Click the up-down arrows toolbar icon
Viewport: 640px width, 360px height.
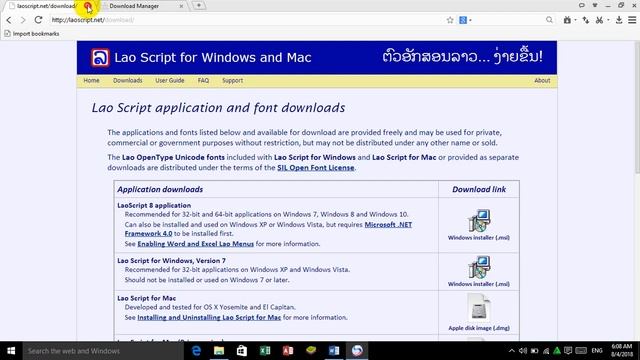click(586, 20)
